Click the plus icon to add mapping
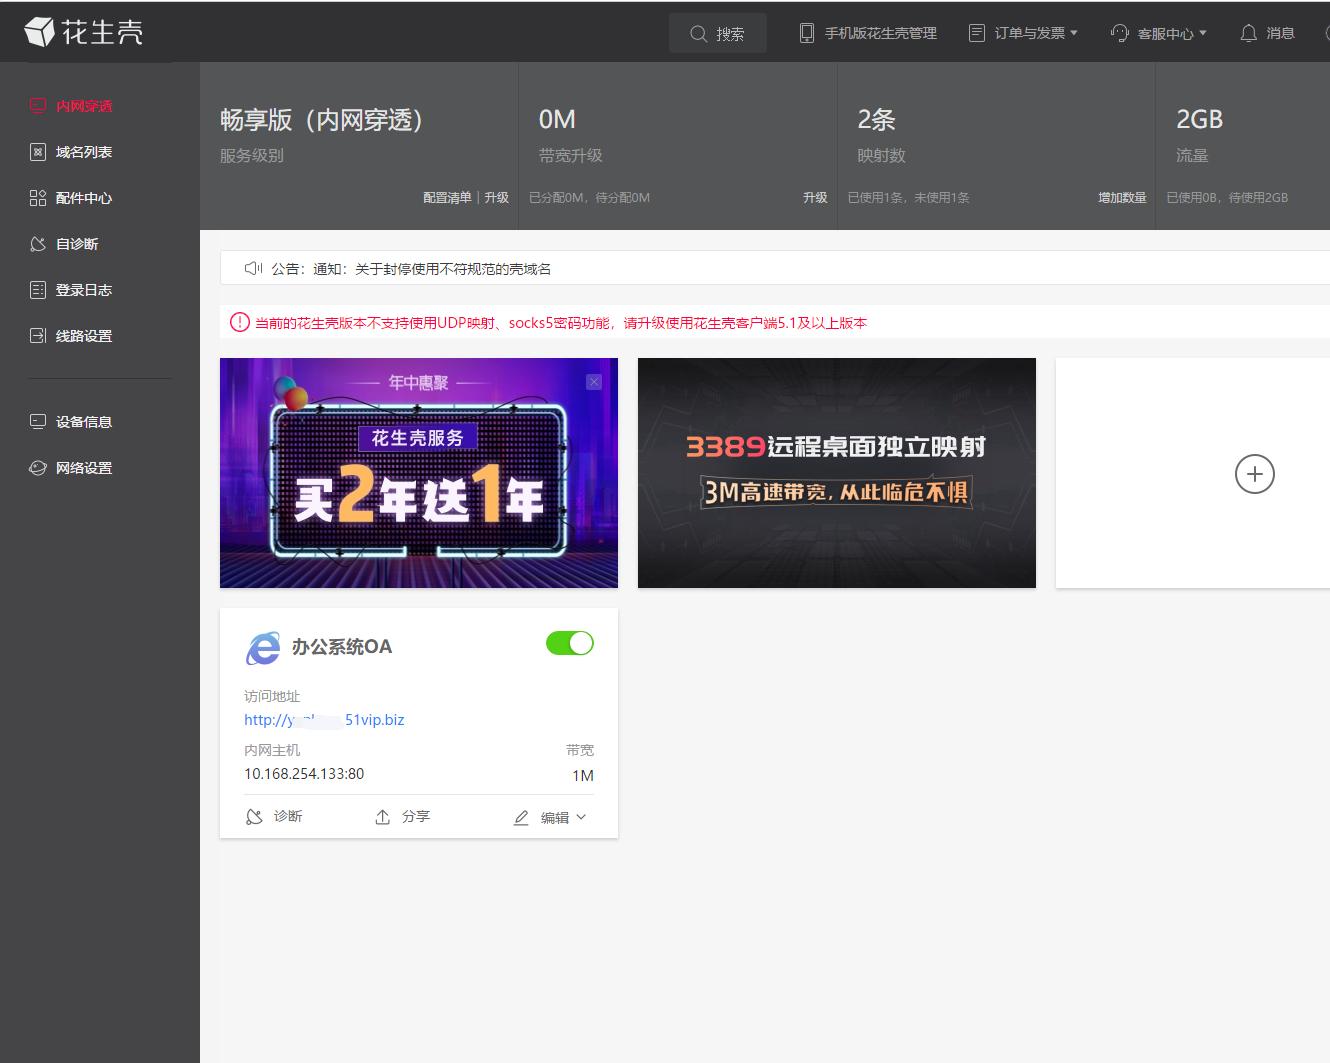Viewport: 1330px width, 1063px height. tap(1254, 474)
